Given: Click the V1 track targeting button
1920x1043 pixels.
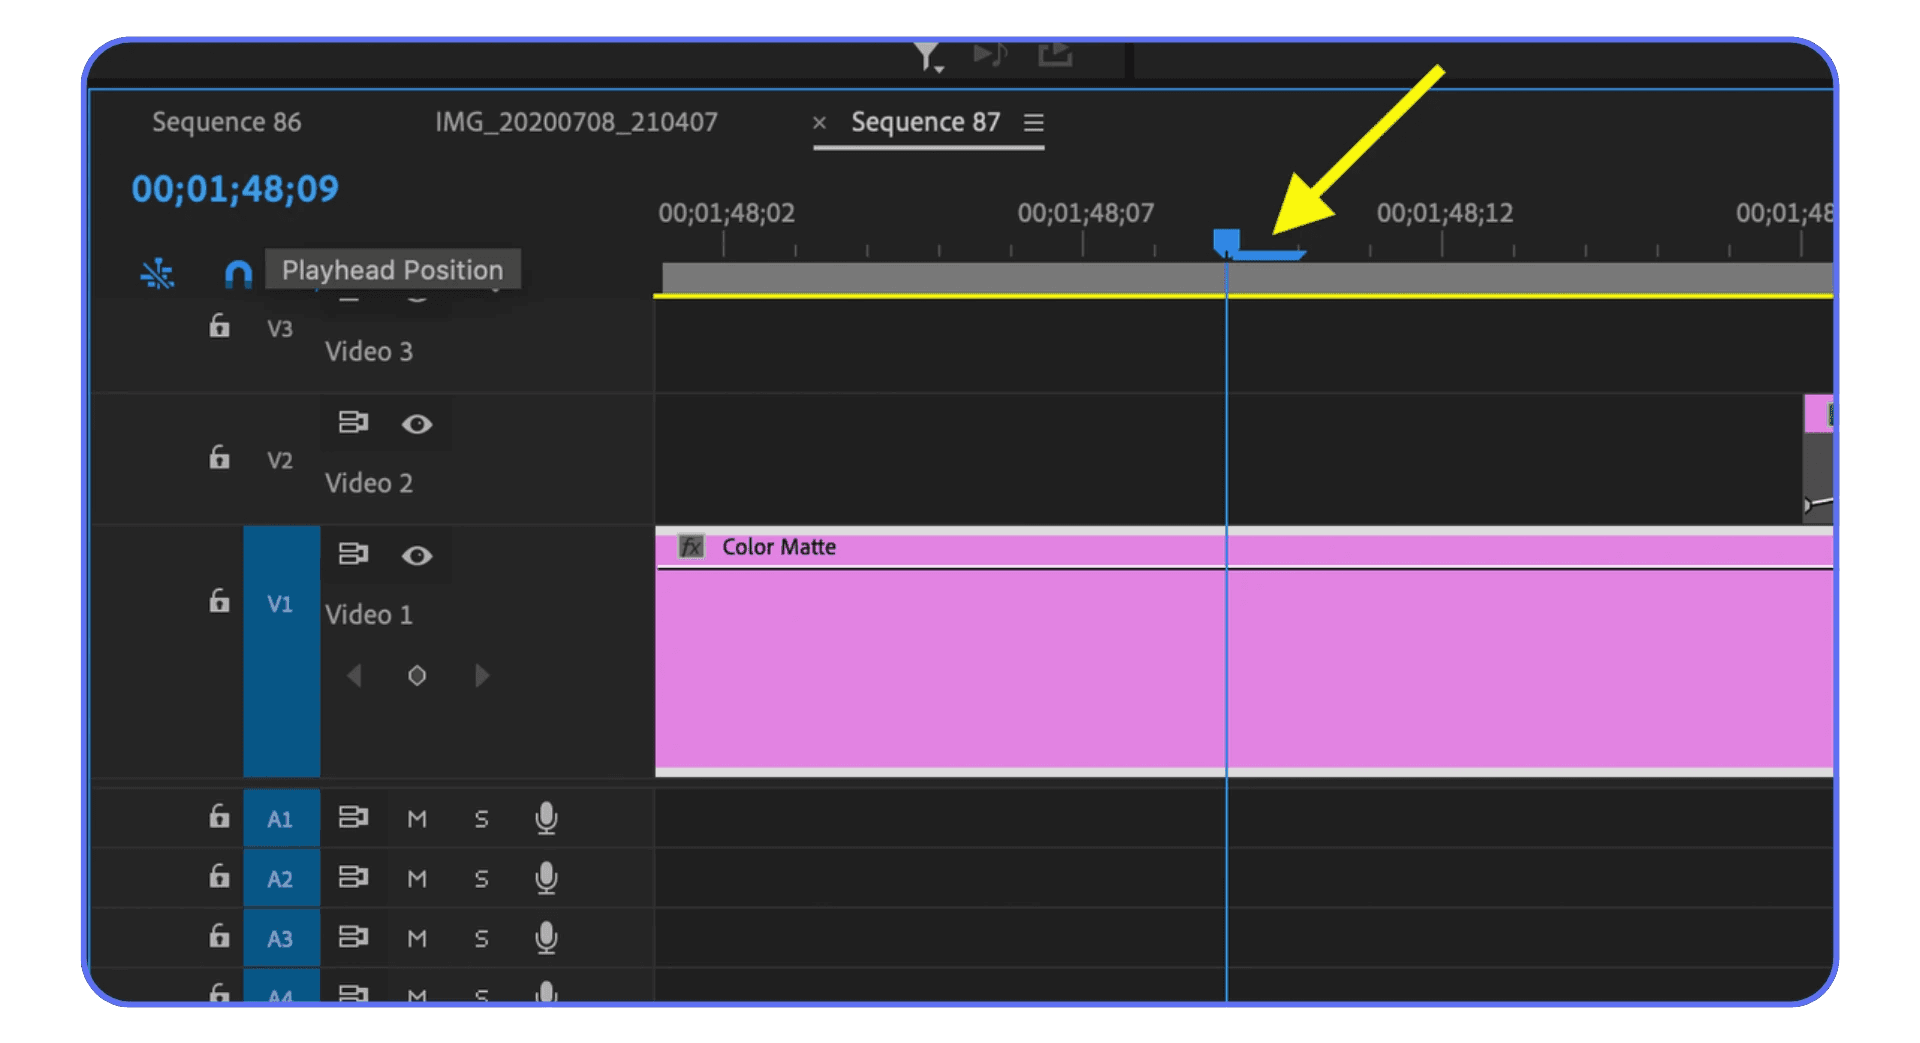Looking at the screenshot, I should pos(281,603).
